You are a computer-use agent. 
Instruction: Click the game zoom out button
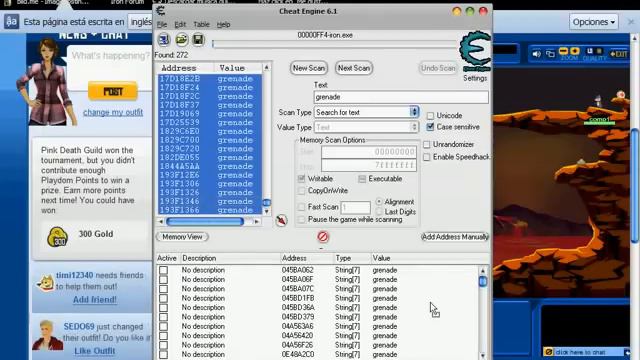(563, 51)
